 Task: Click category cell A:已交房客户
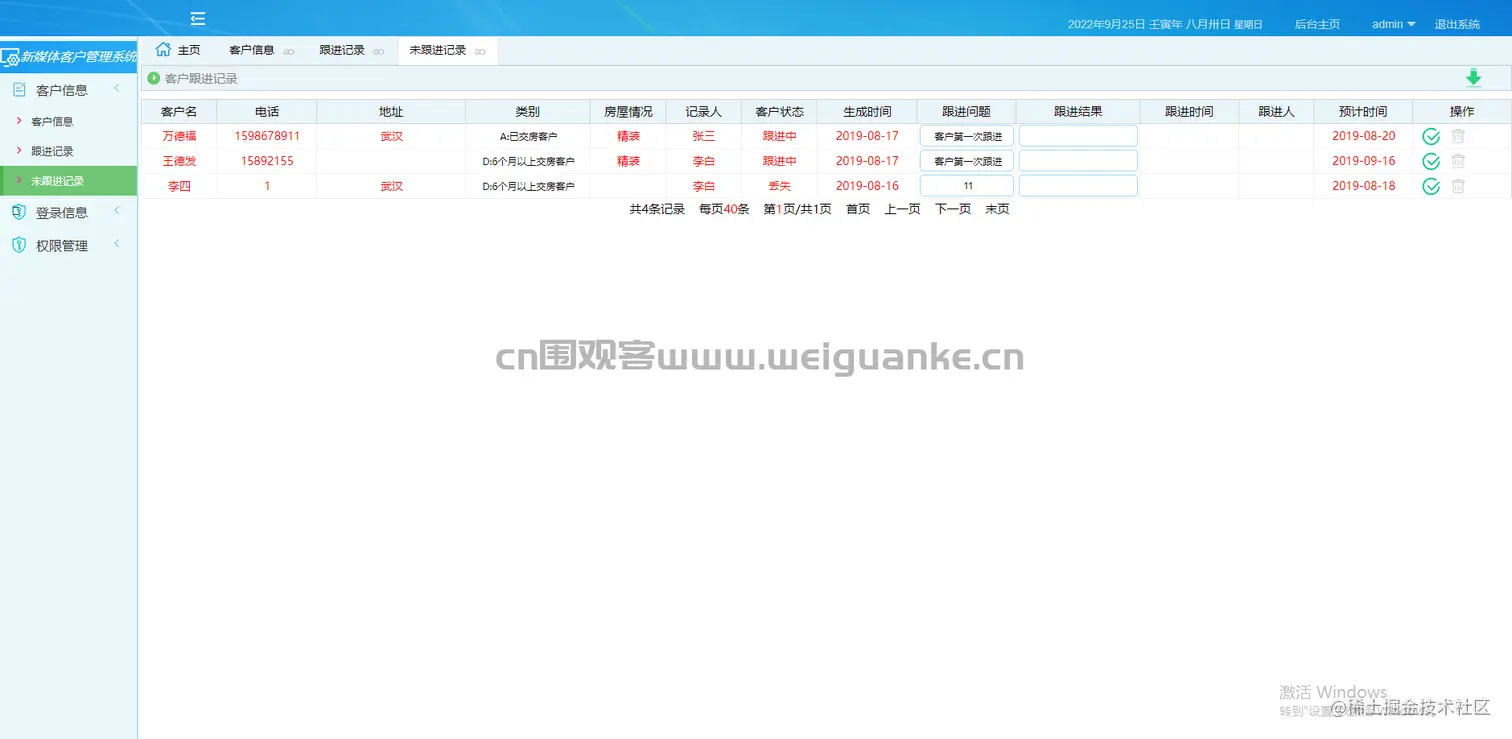[x=528, y=136]
